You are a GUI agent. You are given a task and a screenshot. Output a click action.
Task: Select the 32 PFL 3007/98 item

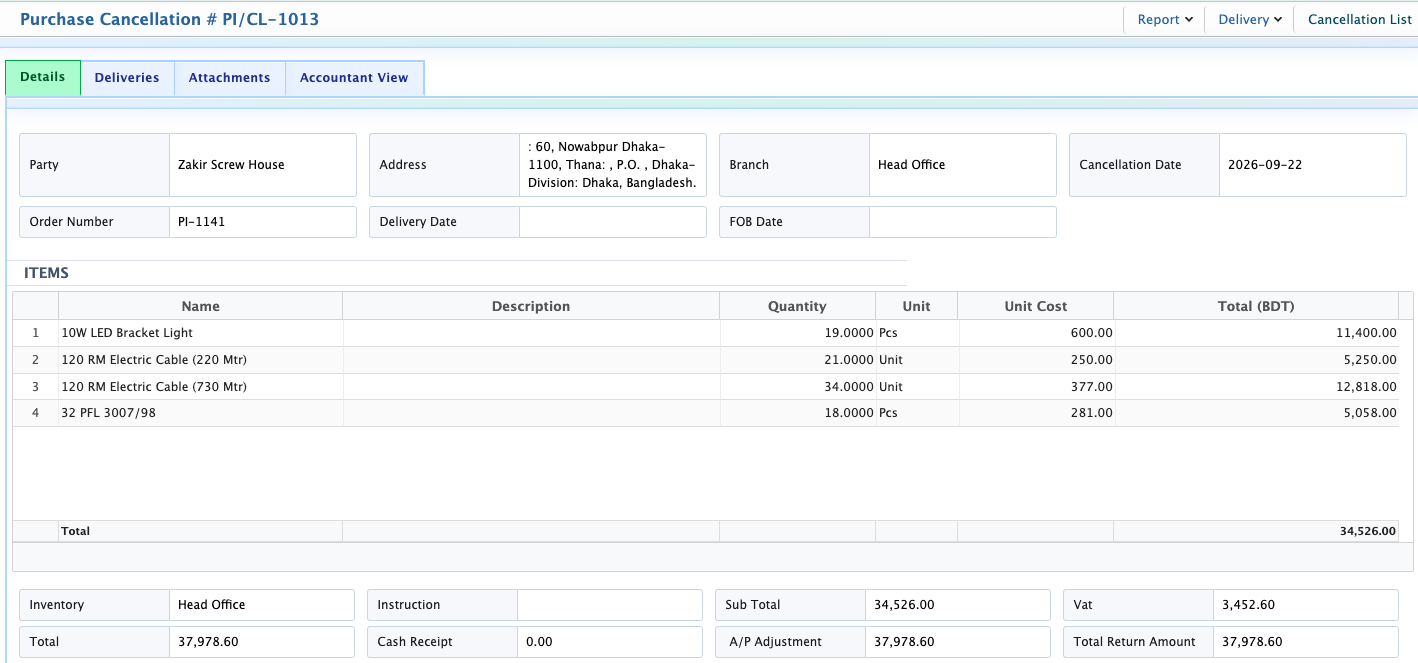pyautogui.click(x=109, y=413)
